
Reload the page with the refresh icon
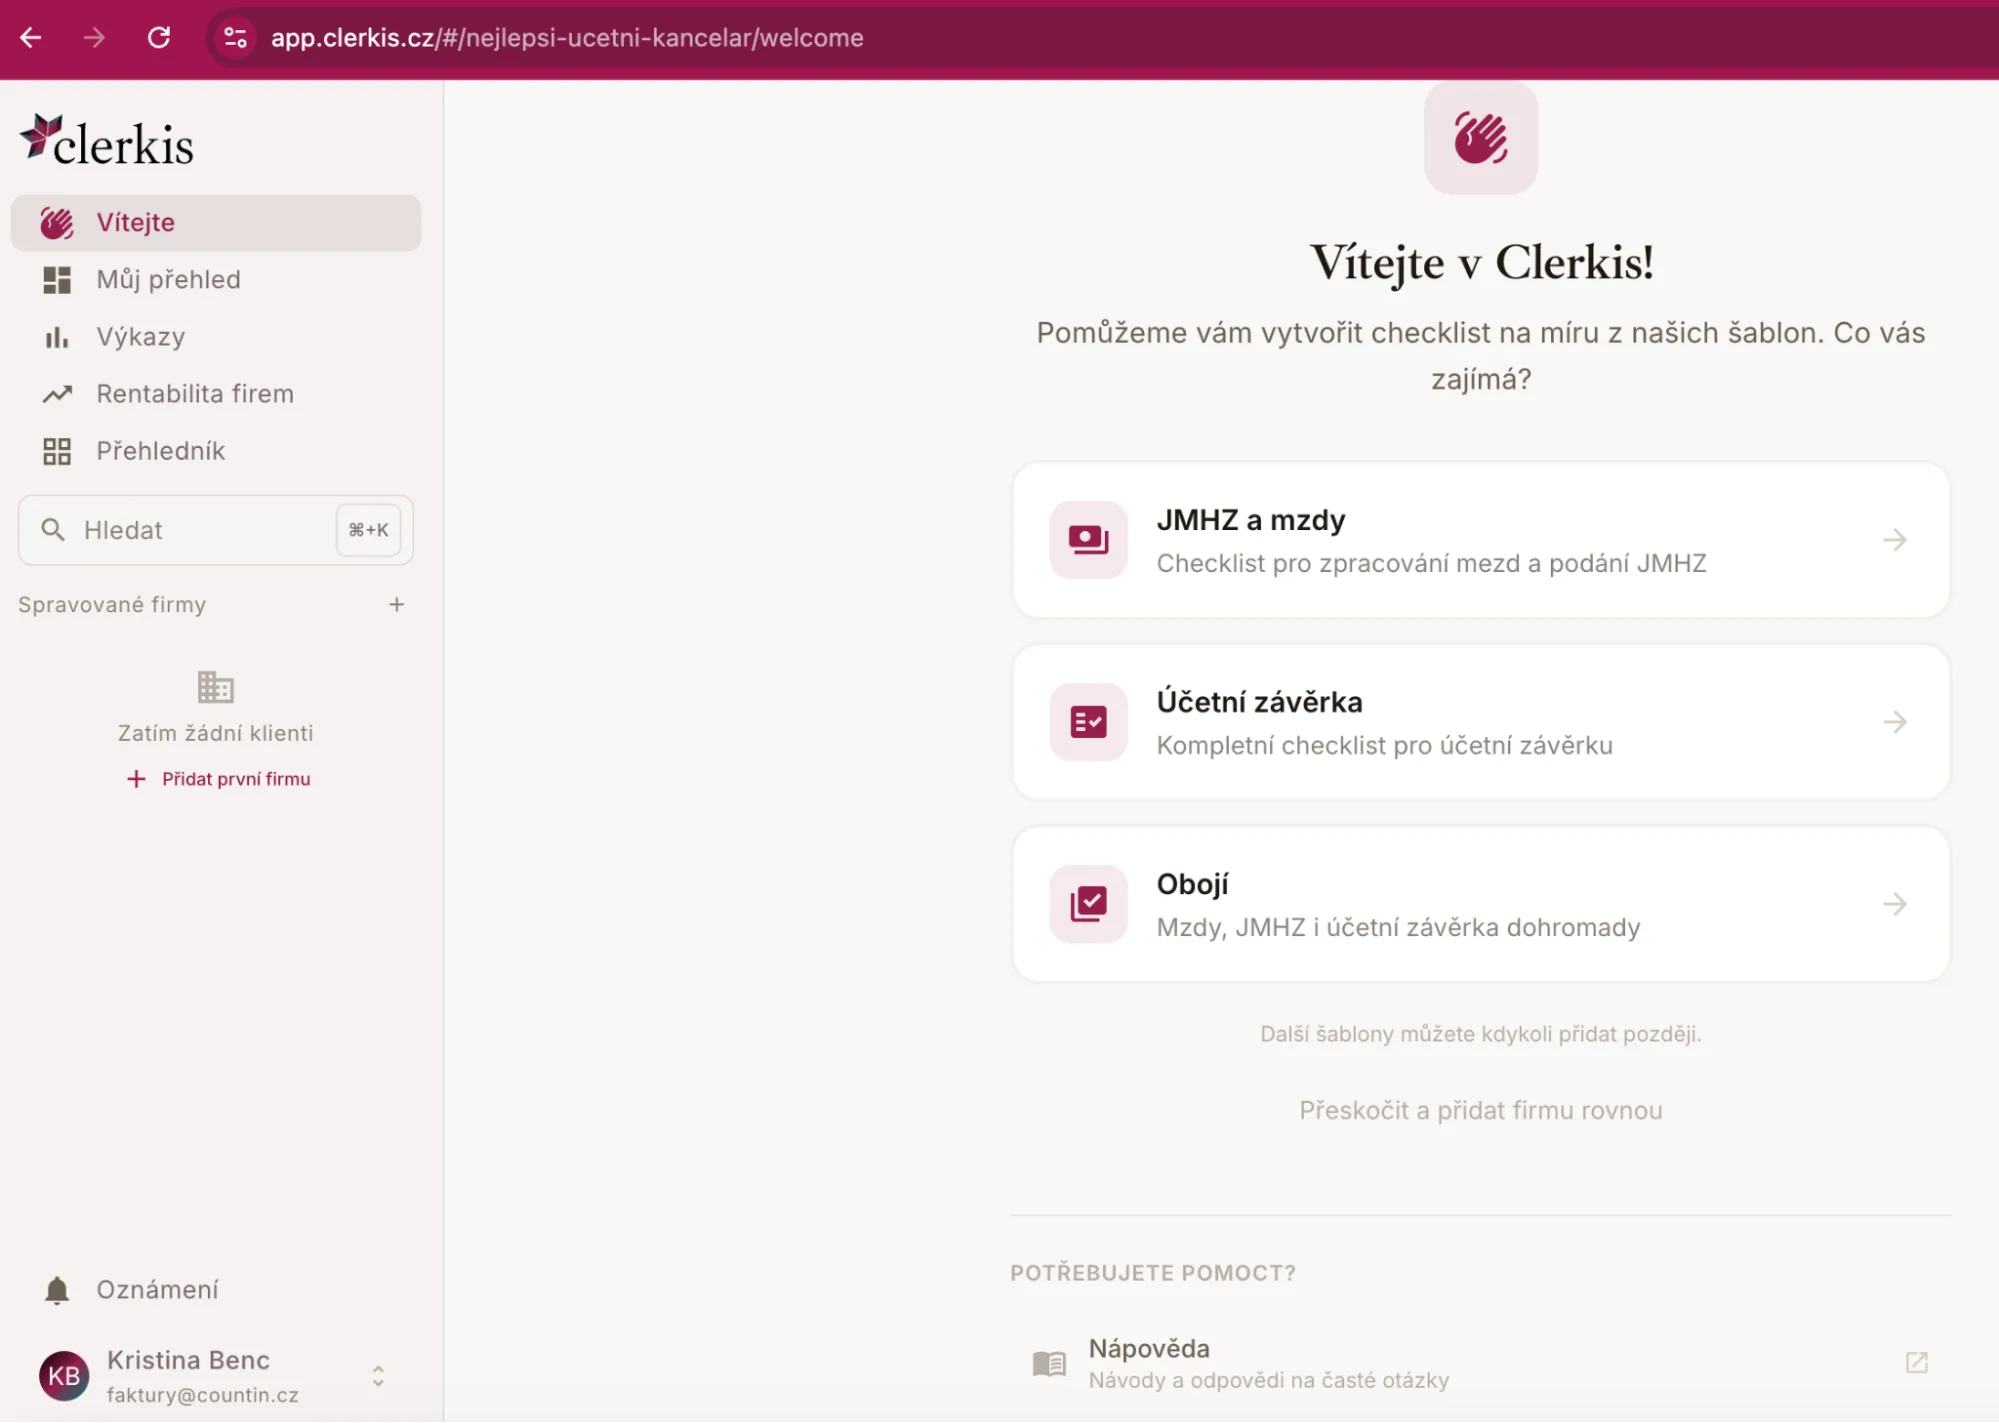point(159,38)
